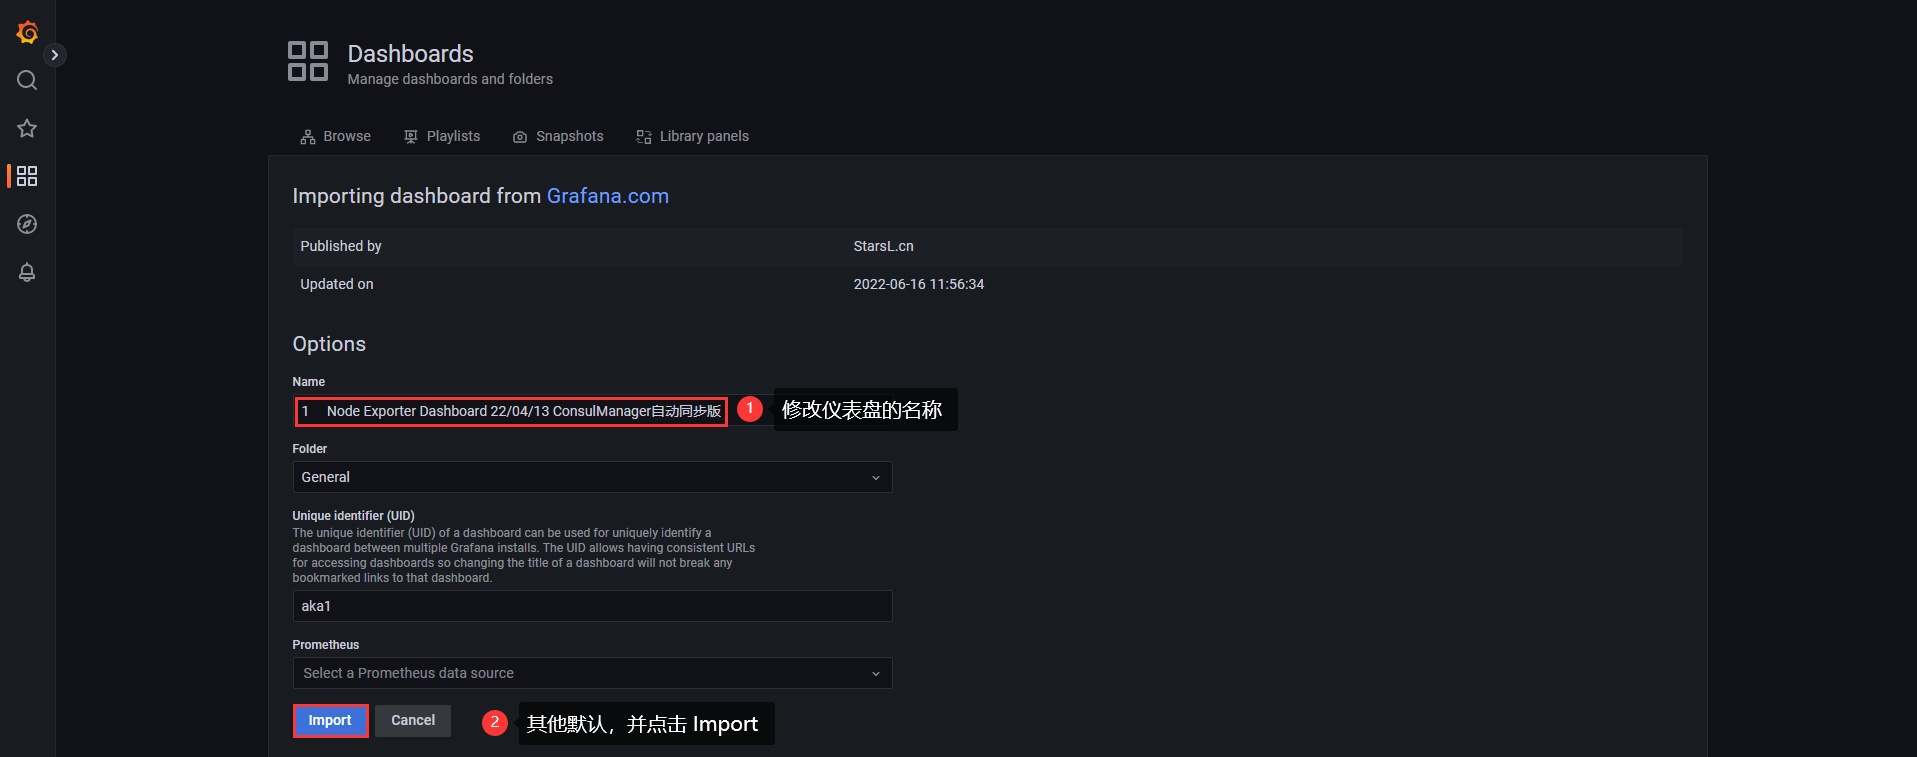Click the Published by label

pos(341,246)
